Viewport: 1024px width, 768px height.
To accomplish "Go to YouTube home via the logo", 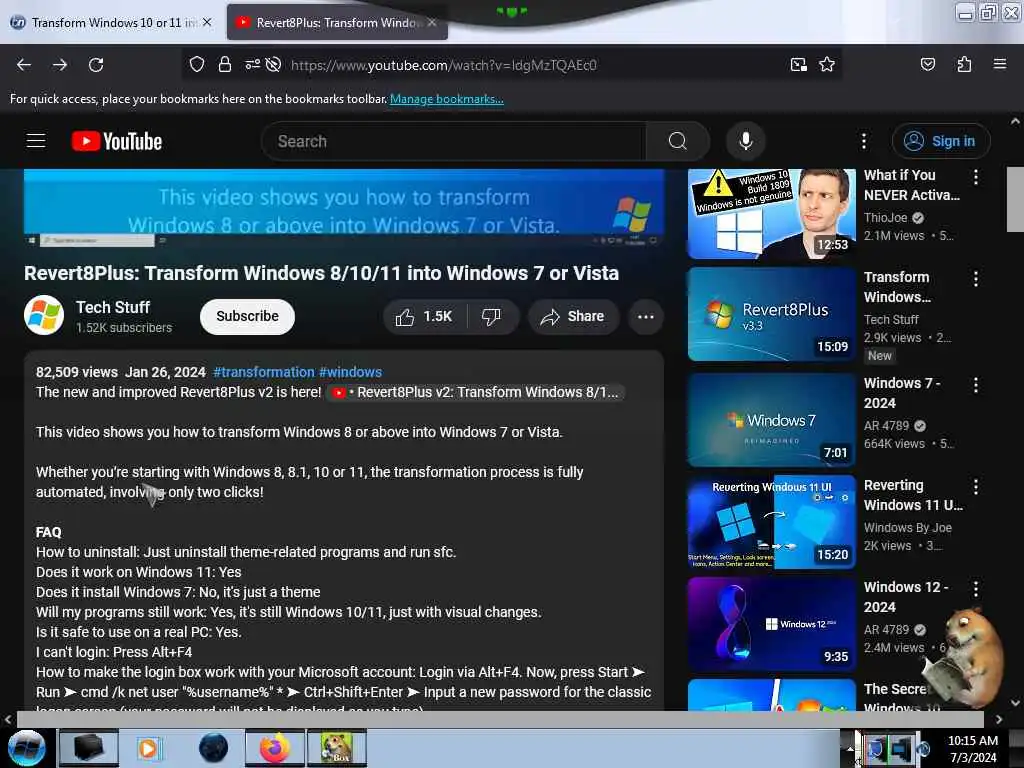I will coord(117,141).
